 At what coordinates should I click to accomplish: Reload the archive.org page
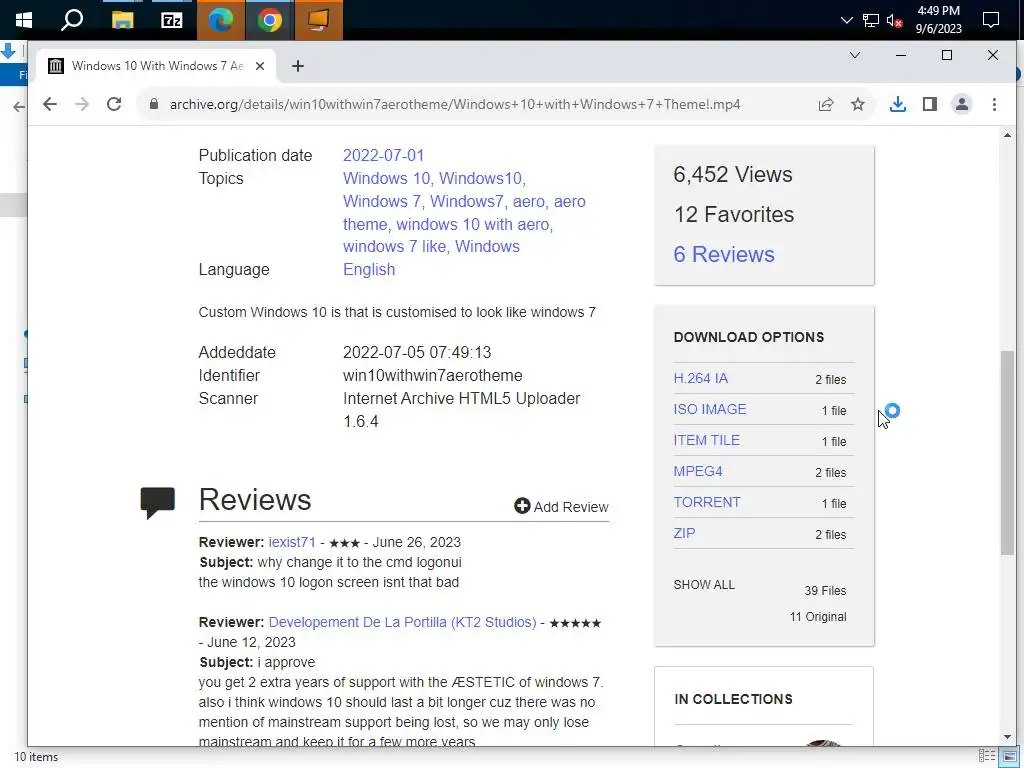coord(114,104)
